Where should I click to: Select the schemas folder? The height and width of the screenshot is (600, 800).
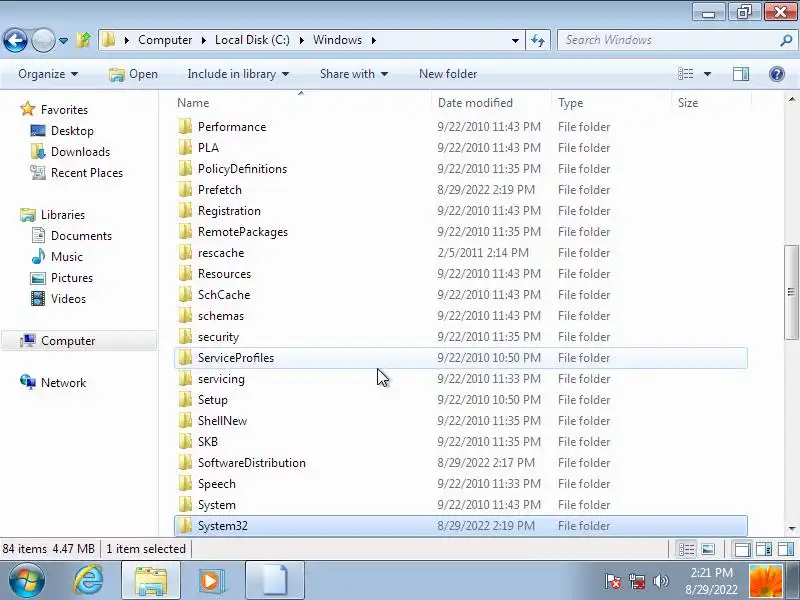pos(461,316)
